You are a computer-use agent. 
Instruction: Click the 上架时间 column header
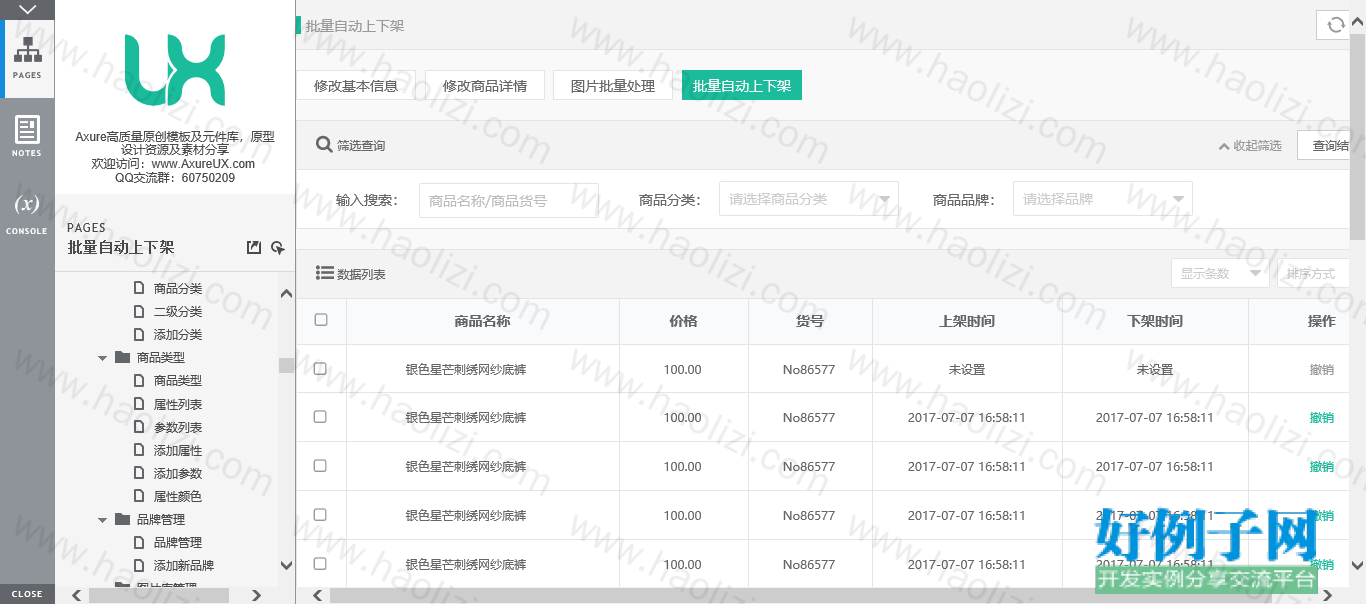pyautogui.click(x=967, y=321)
